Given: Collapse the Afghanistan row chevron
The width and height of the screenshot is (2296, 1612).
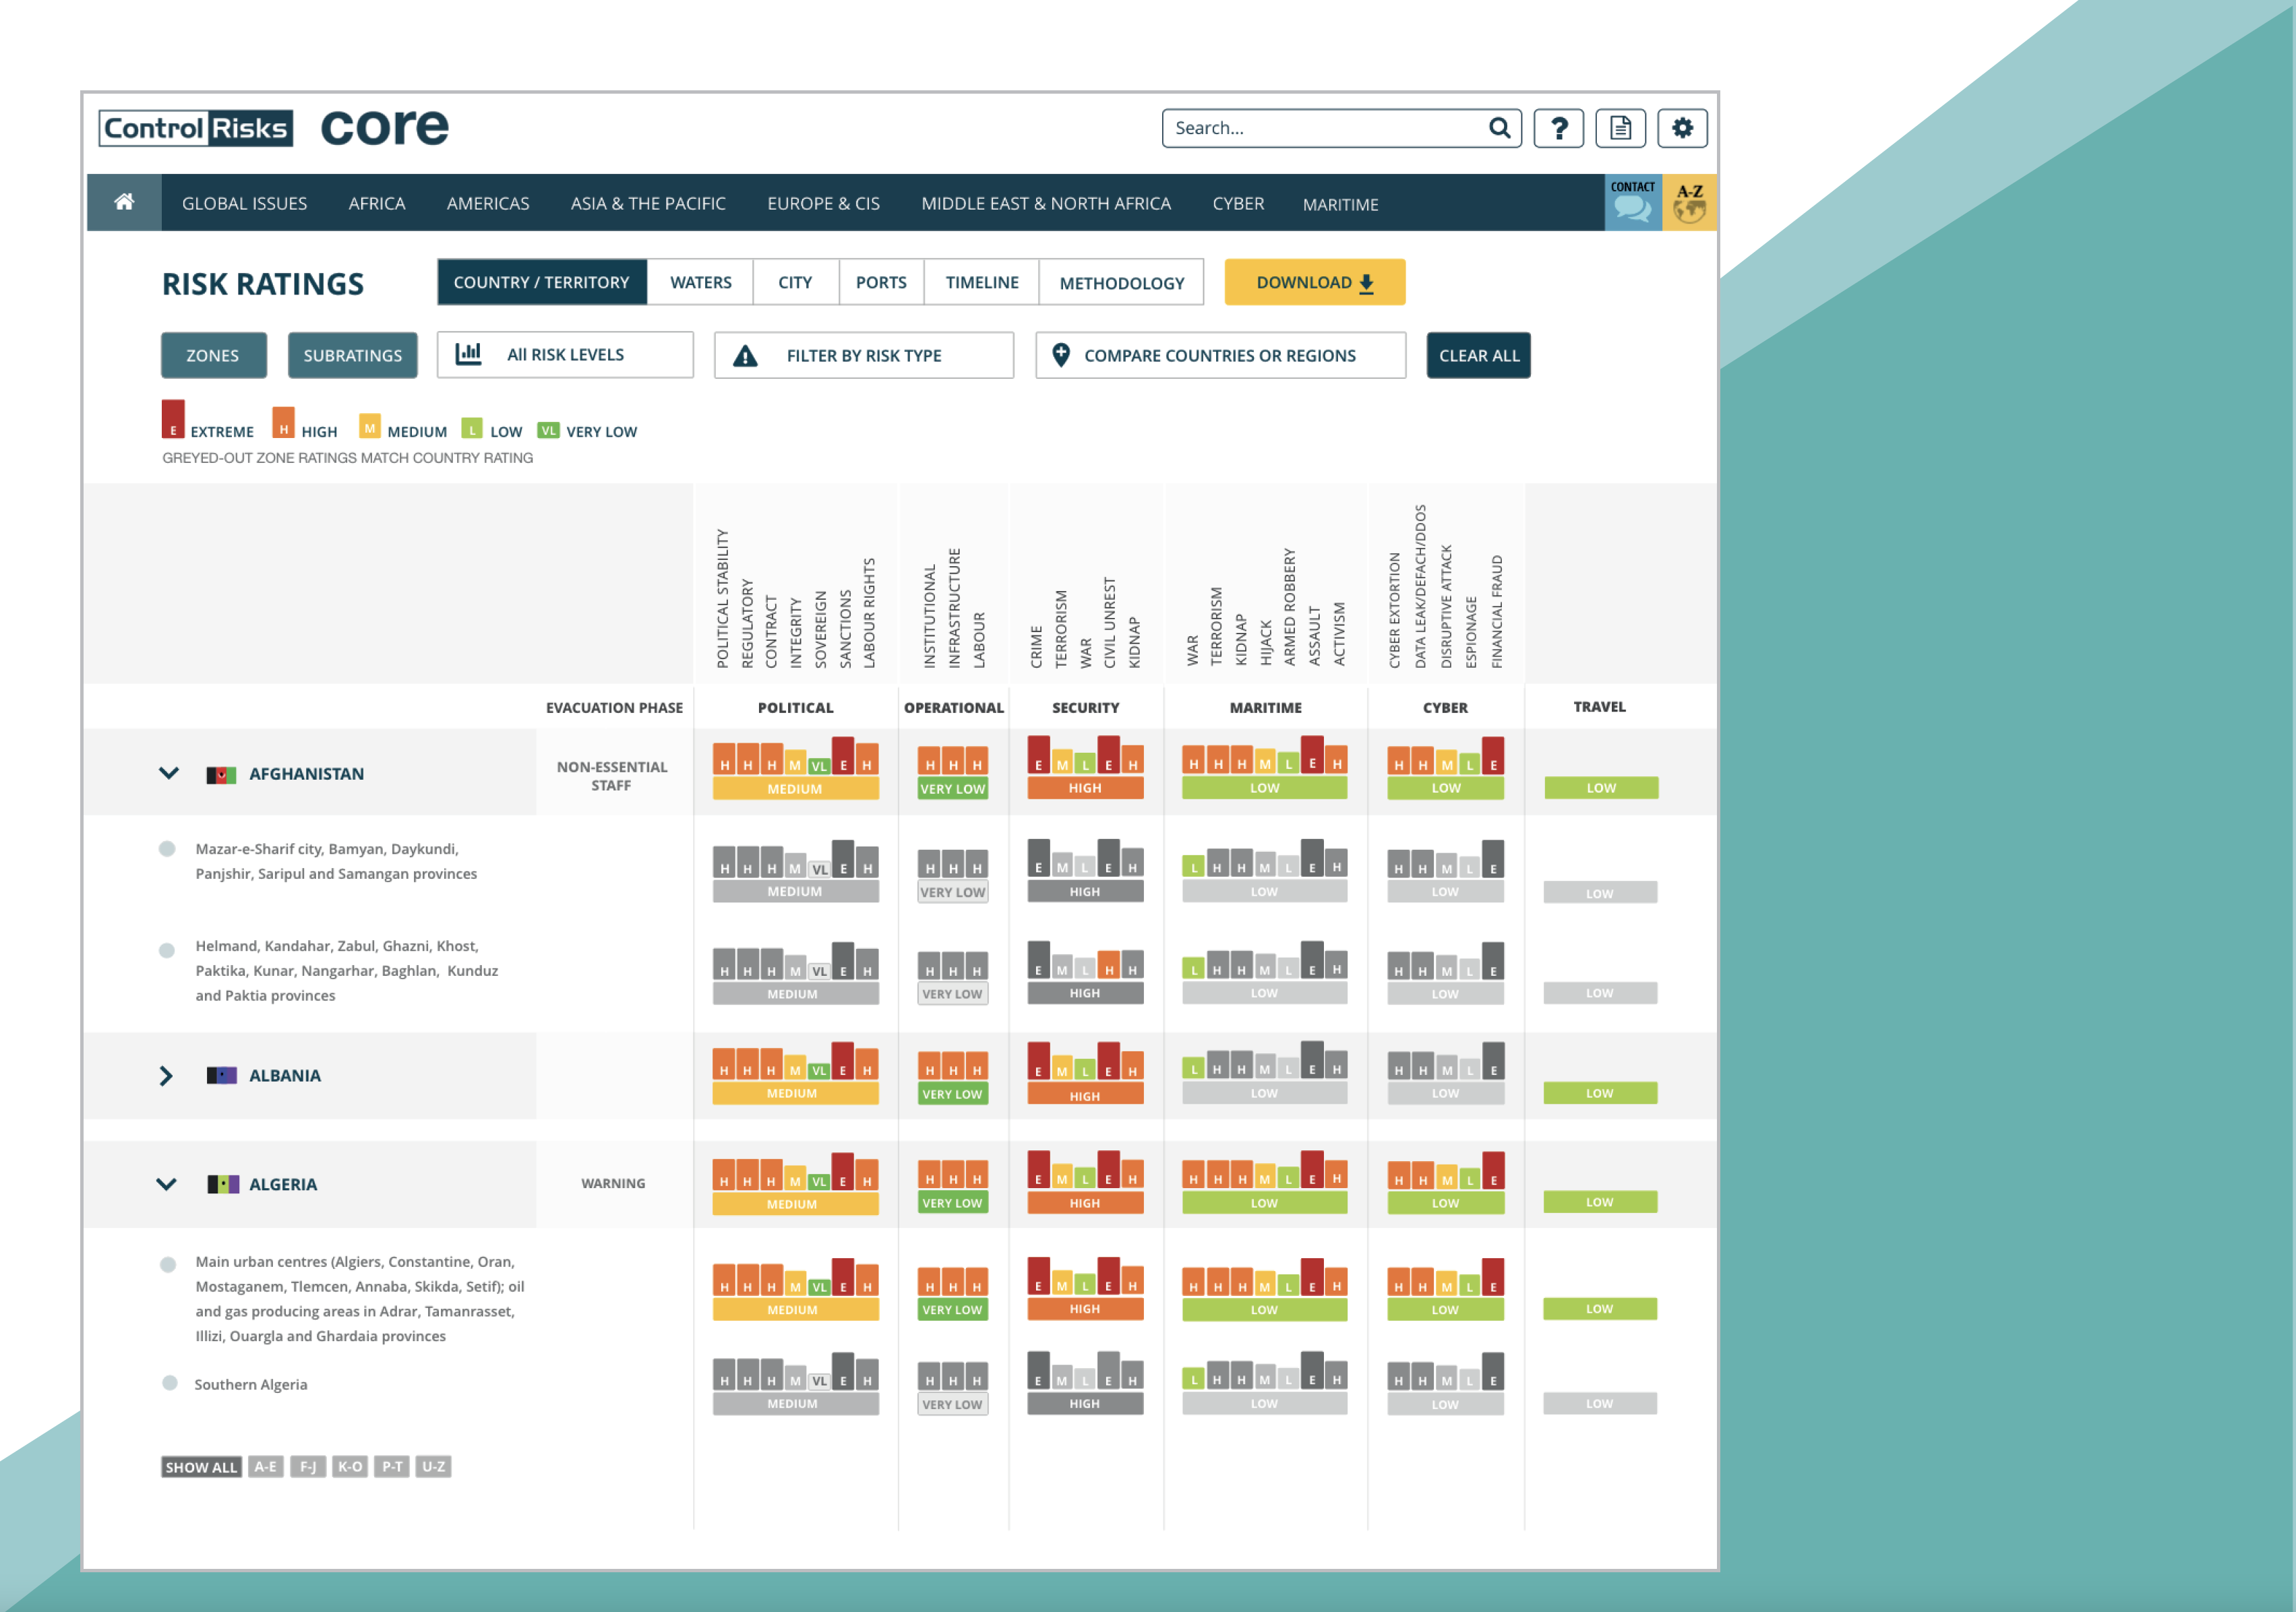Looking at the screenshot, I should coord(169,773).
